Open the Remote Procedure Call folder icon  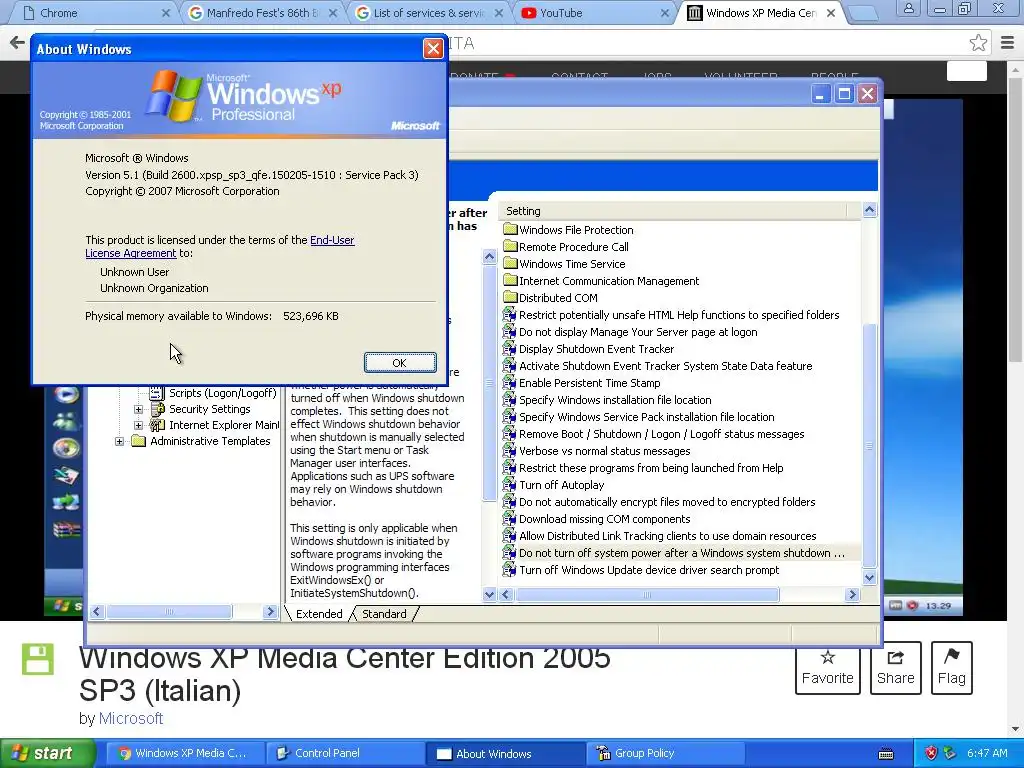(x=510, y=247)
